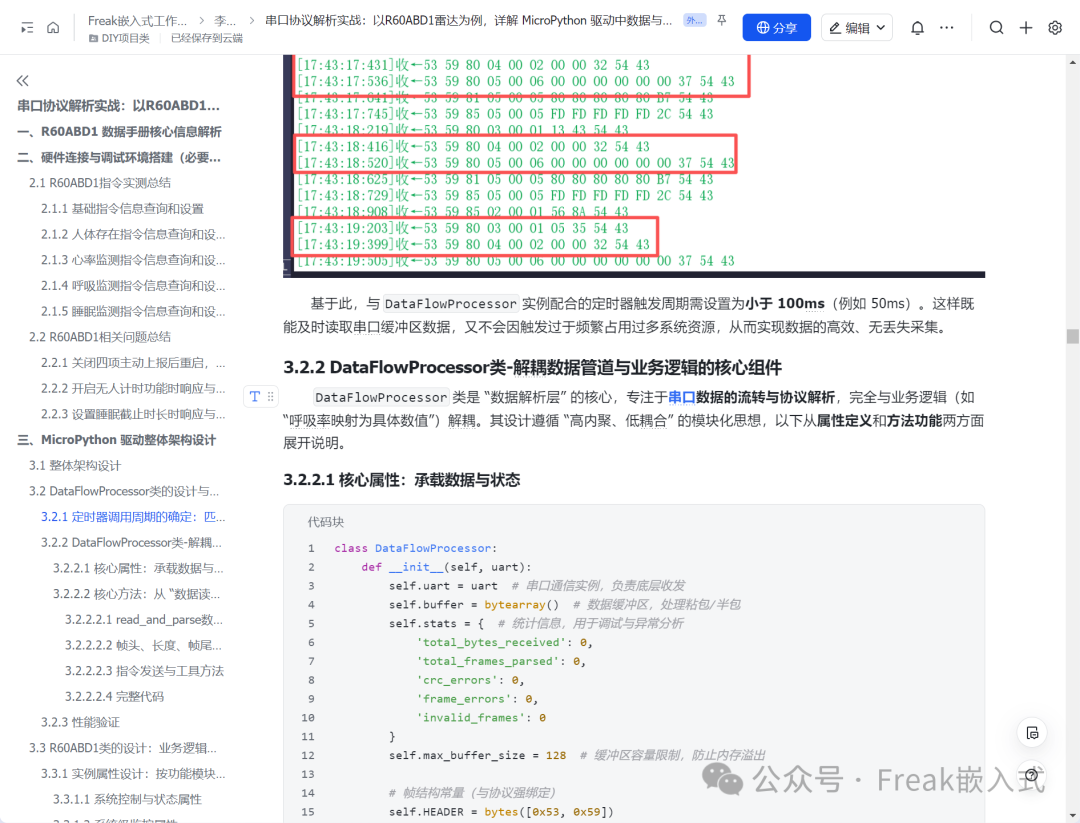
Task: Open outline item 3.2.2.2.3 指令发送与工具方法
Action: (144, 671)
